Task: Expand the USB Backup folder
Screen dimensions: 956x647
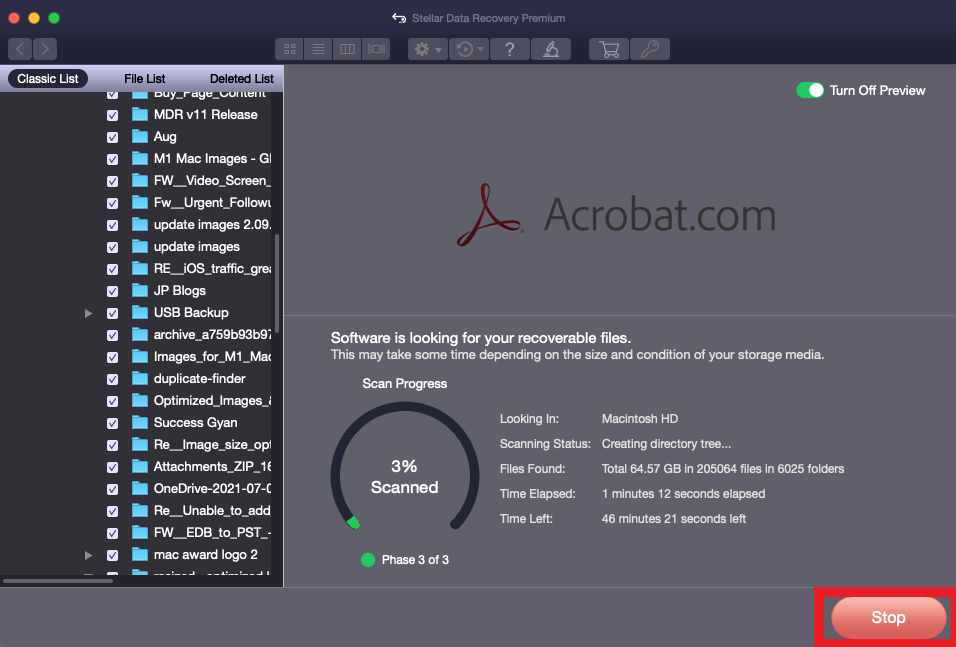Action: 88,313
